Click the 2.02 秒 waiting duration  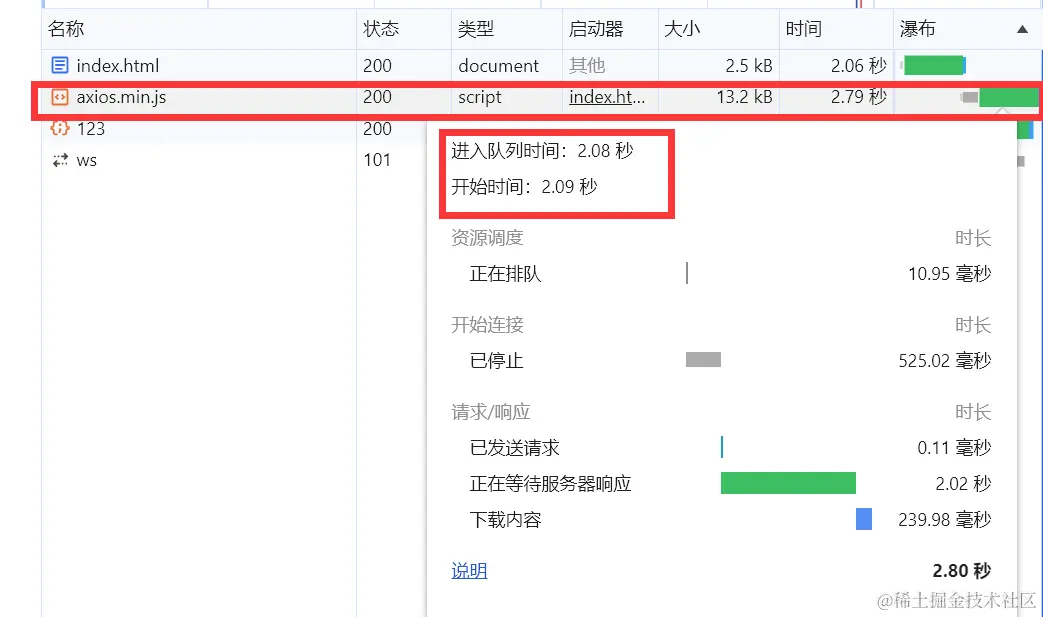(963, 483)
